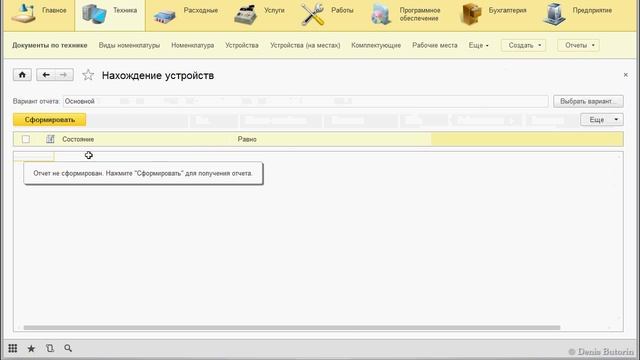This screenshot has height=360, width=640.
Task: Go to the home page
Action: pyautogui.click(x=22, y=75)
